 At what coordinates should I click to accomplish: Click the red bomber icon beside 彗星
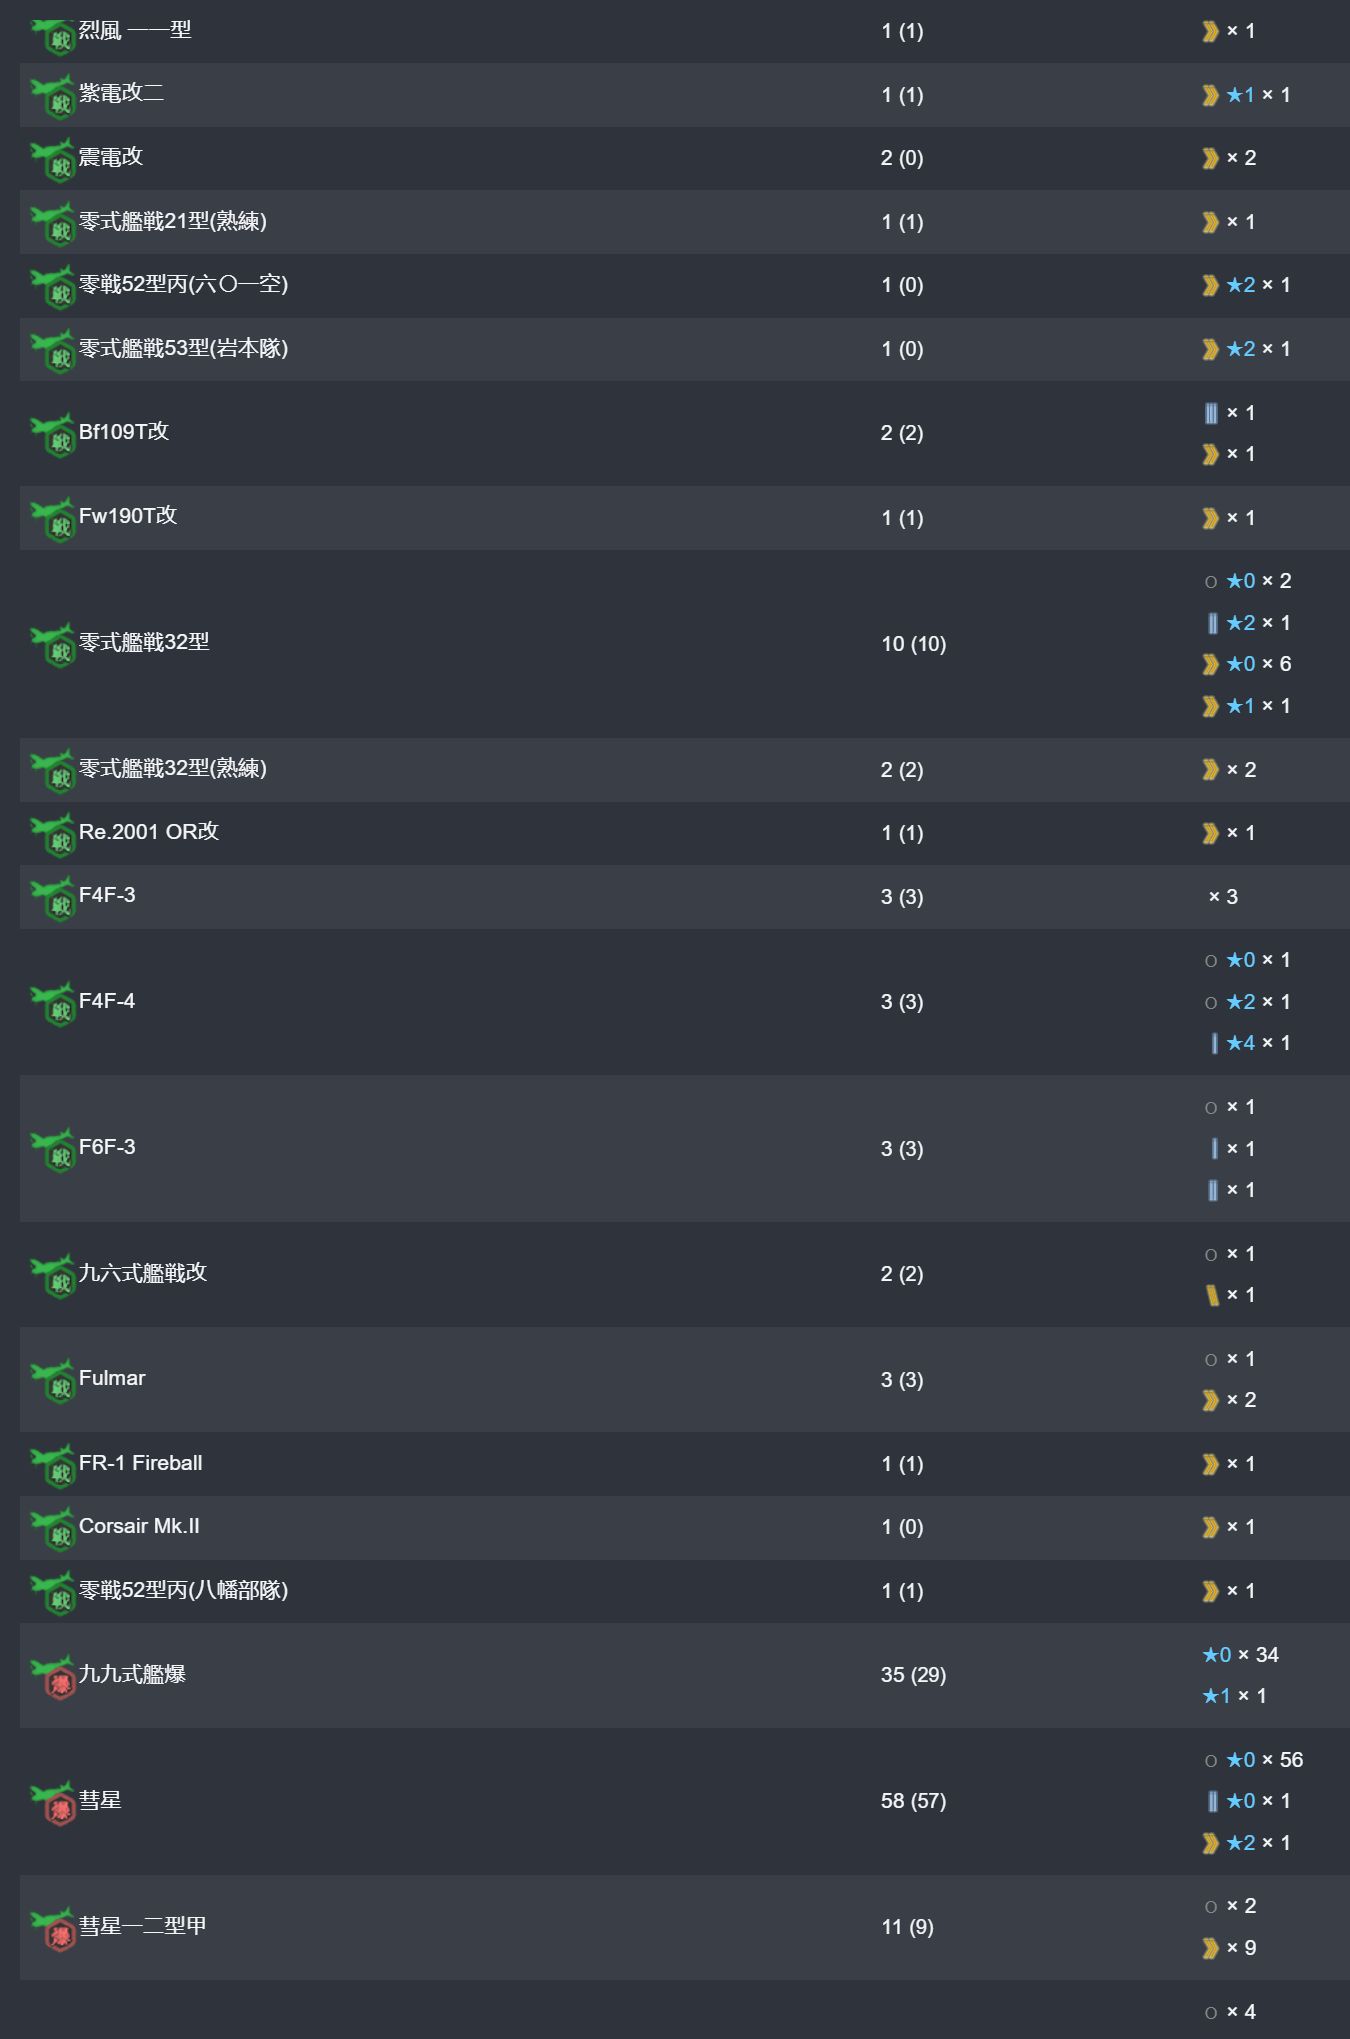53,1803
